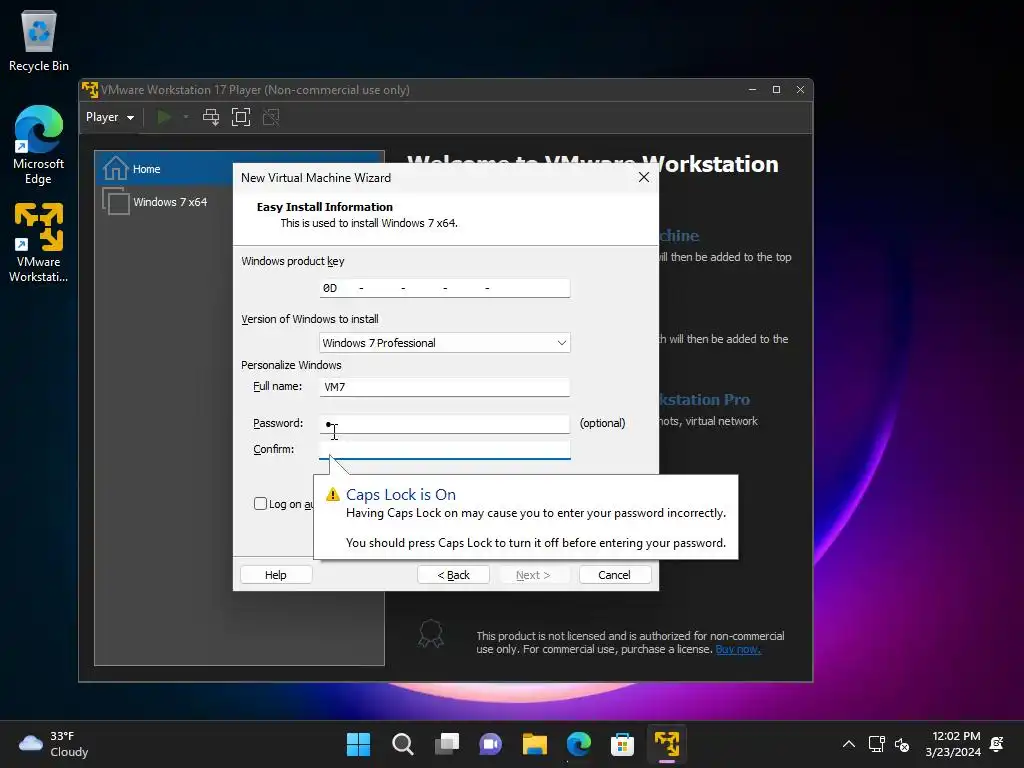The width and height of the screenshot is (1024, 768).
Task: Click into the Password field
Action: point(445,424)
